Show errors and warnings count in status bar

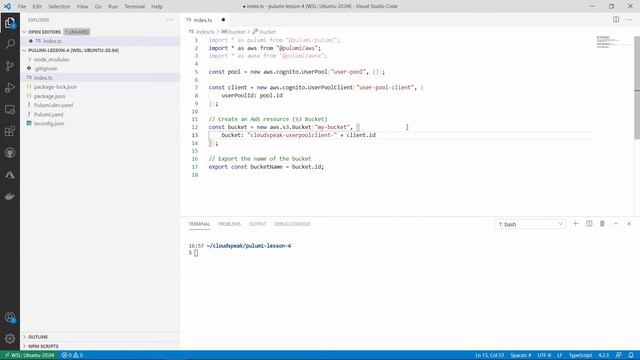coord(72,355)
